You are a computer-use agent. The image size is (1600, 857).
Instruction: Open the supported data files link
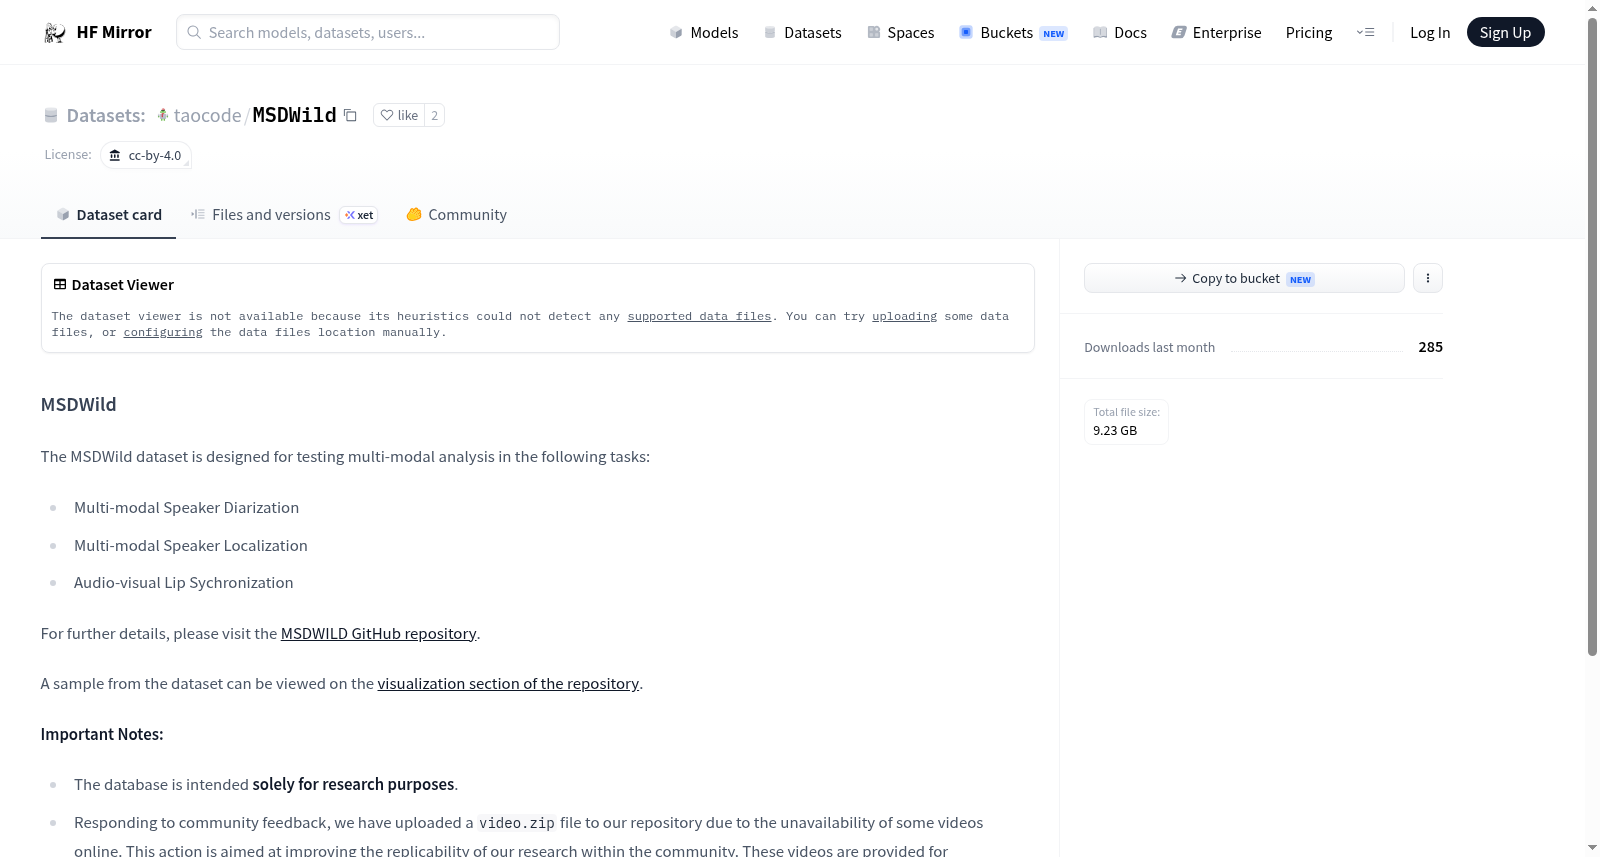[699, 316]
